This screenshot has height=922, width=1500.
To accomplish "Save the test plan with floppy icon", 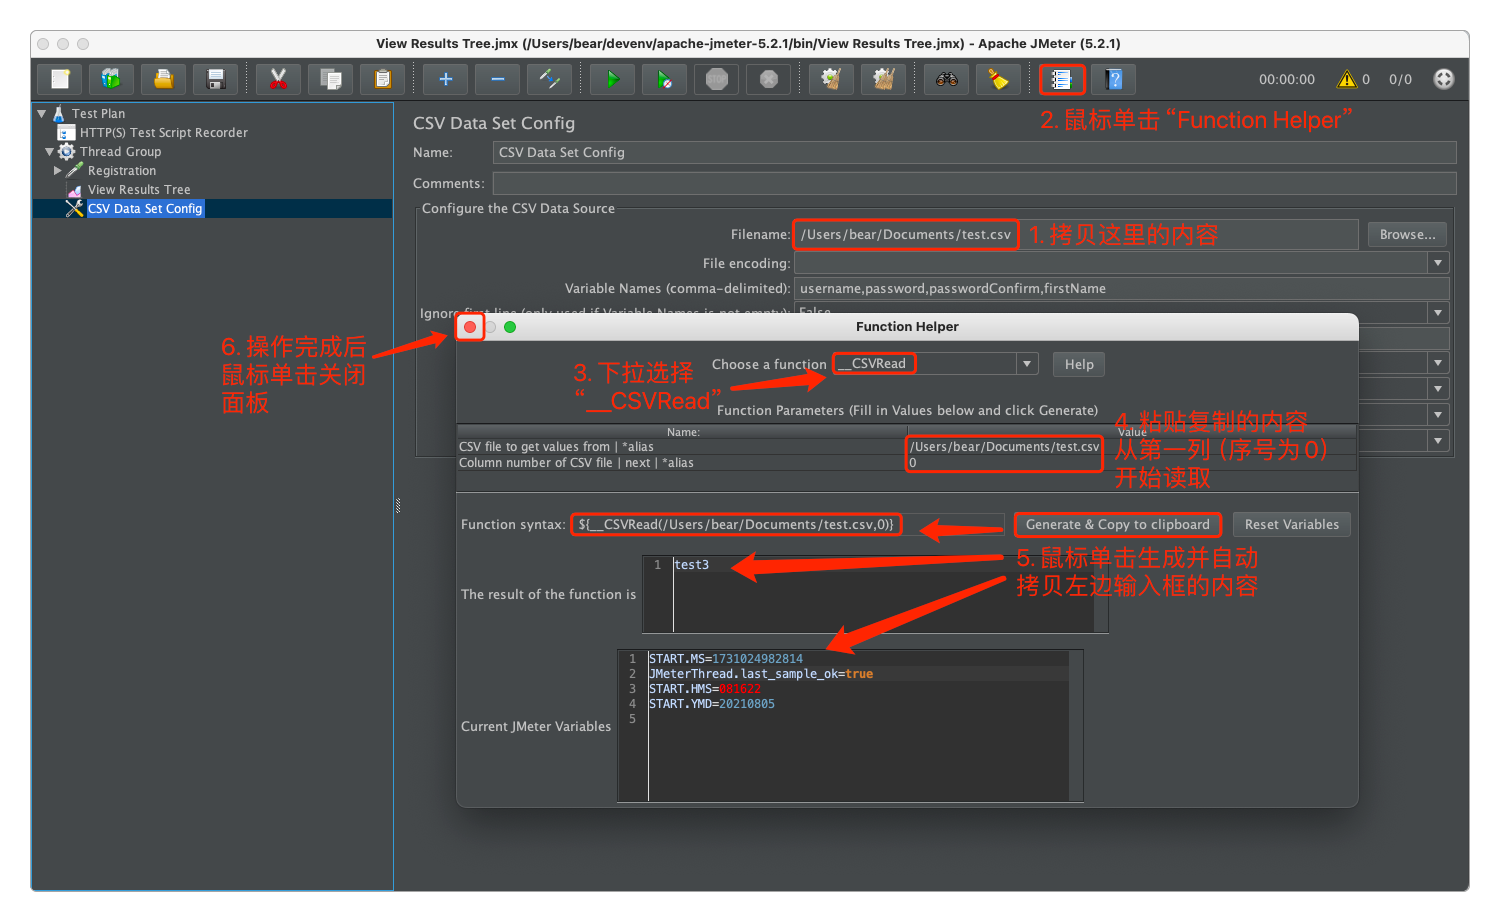I will coord(216,79).
